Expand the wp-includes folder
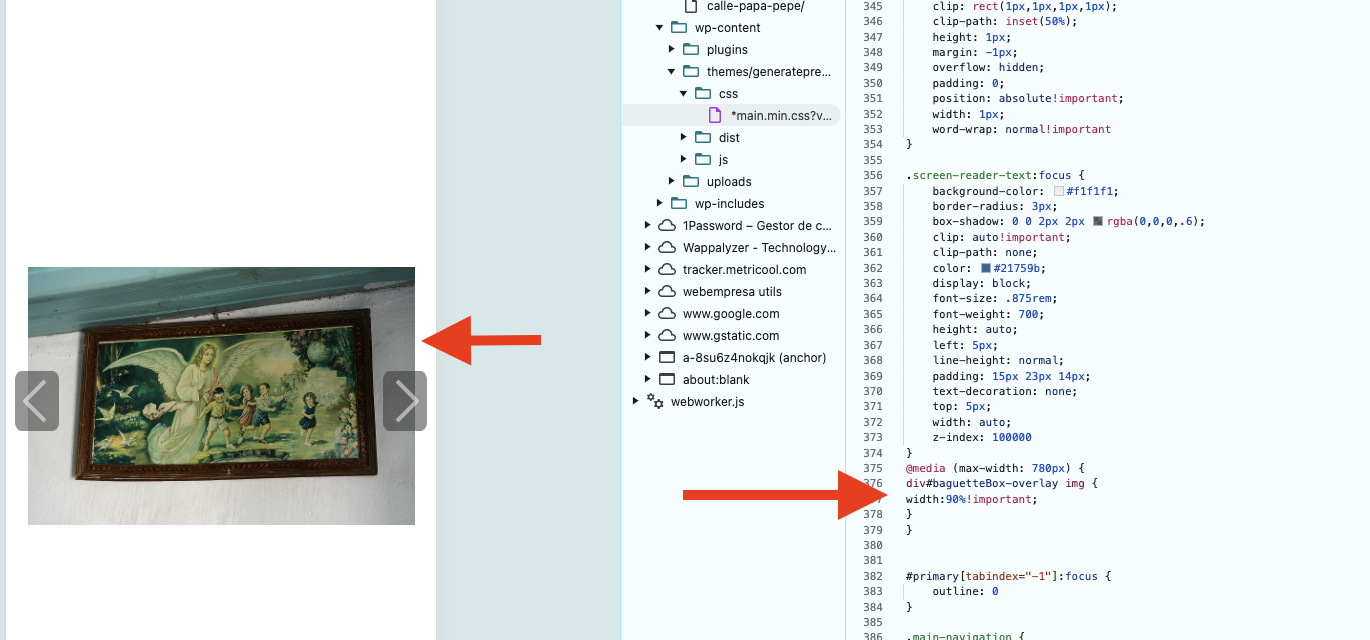The height and width of the screenshot is (640, 1370). pos(660,204)
